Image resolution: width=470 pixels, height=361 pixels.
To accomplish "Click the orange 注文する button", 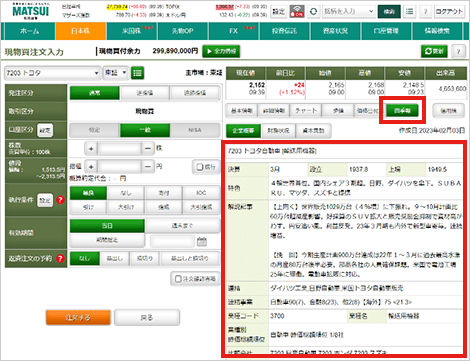I will coord(78,317).
